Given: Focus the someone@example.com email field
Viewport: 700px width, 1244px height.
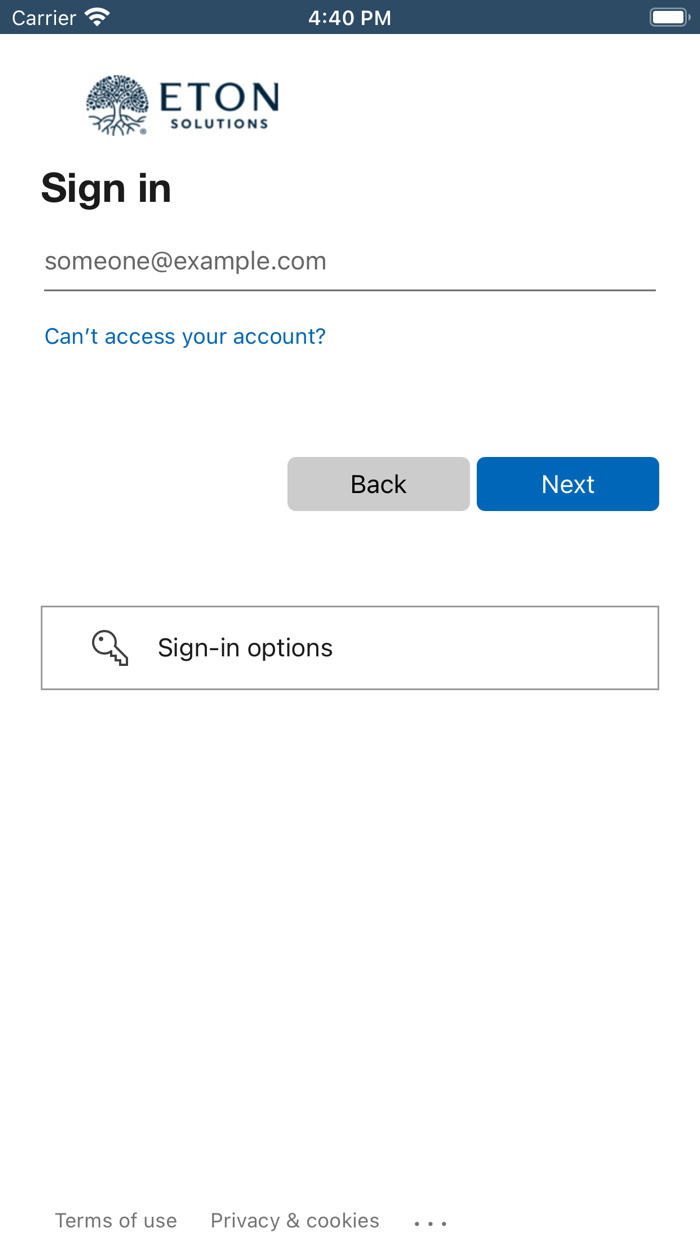Looking at the screenshot, I should (x=349, y=262).
